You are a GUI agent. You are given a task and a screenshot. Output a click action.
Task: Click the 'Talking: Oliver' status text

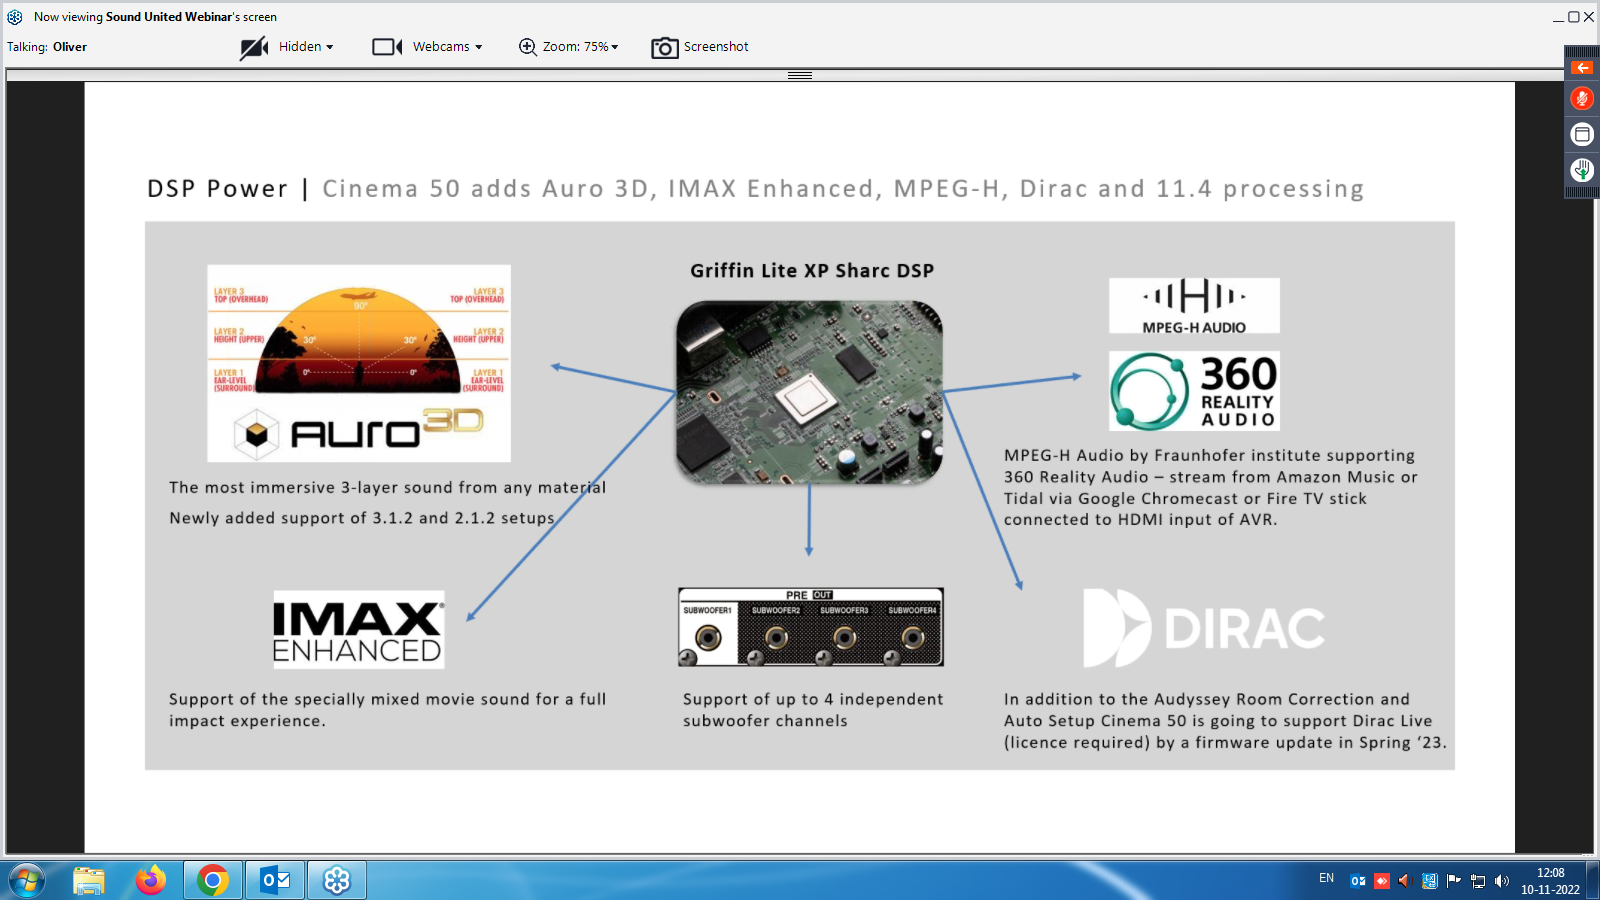coord(47,47)
